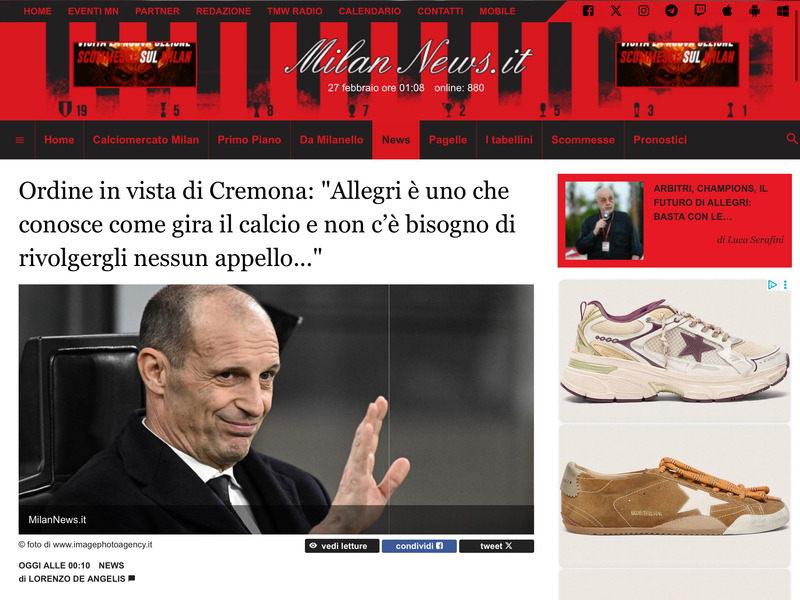This screenshot has height=600, width=800.
Task: Open the Apple app icon
Action: pyautogui.click(x=727, y=11)
